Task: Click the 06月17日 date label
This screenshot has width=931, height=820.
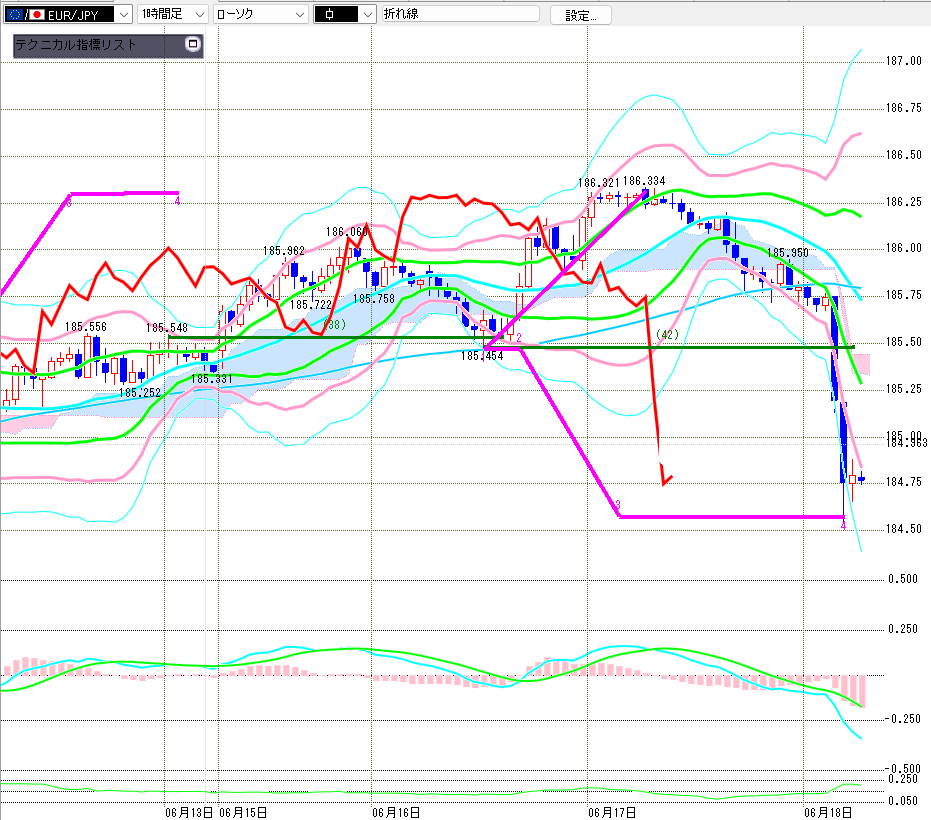Action: 612,813
